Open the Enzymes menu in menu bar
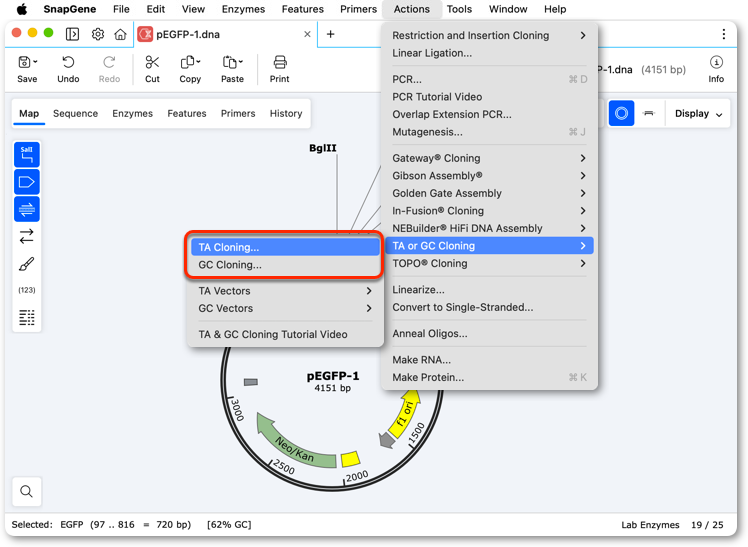748x547 pixels. tap(243, 9)
